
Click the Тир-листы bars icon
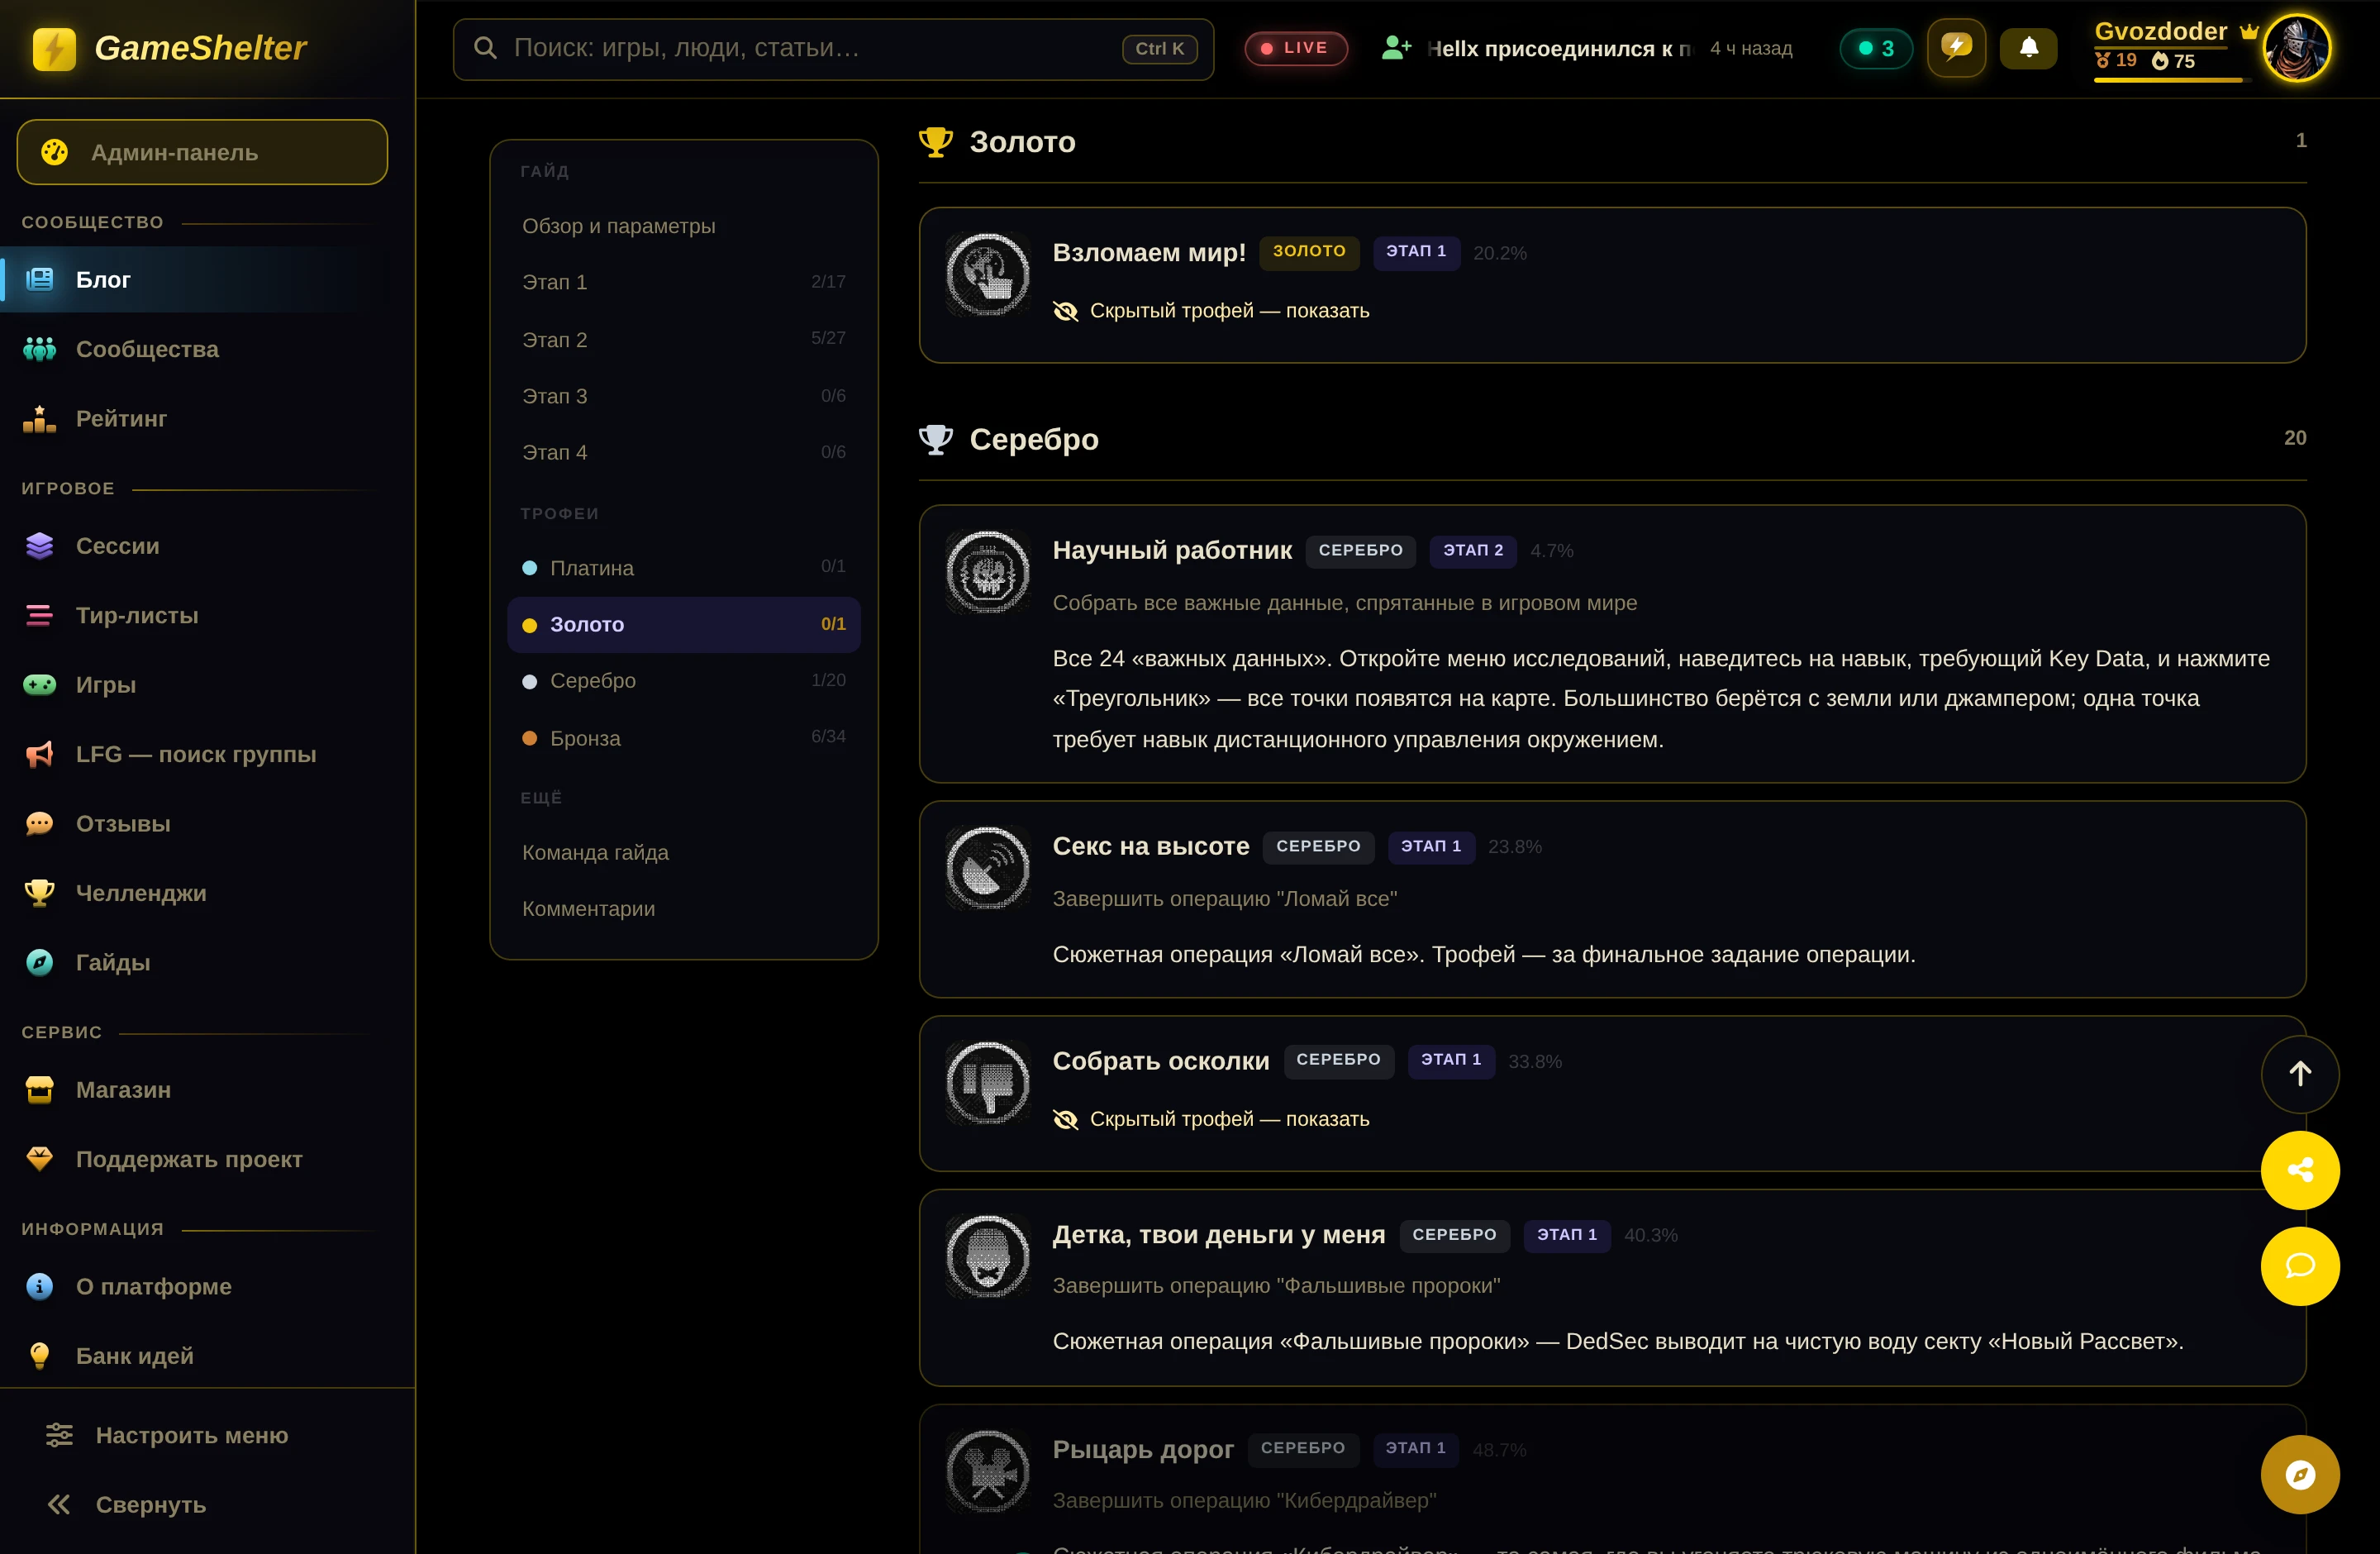coord(39,616)
